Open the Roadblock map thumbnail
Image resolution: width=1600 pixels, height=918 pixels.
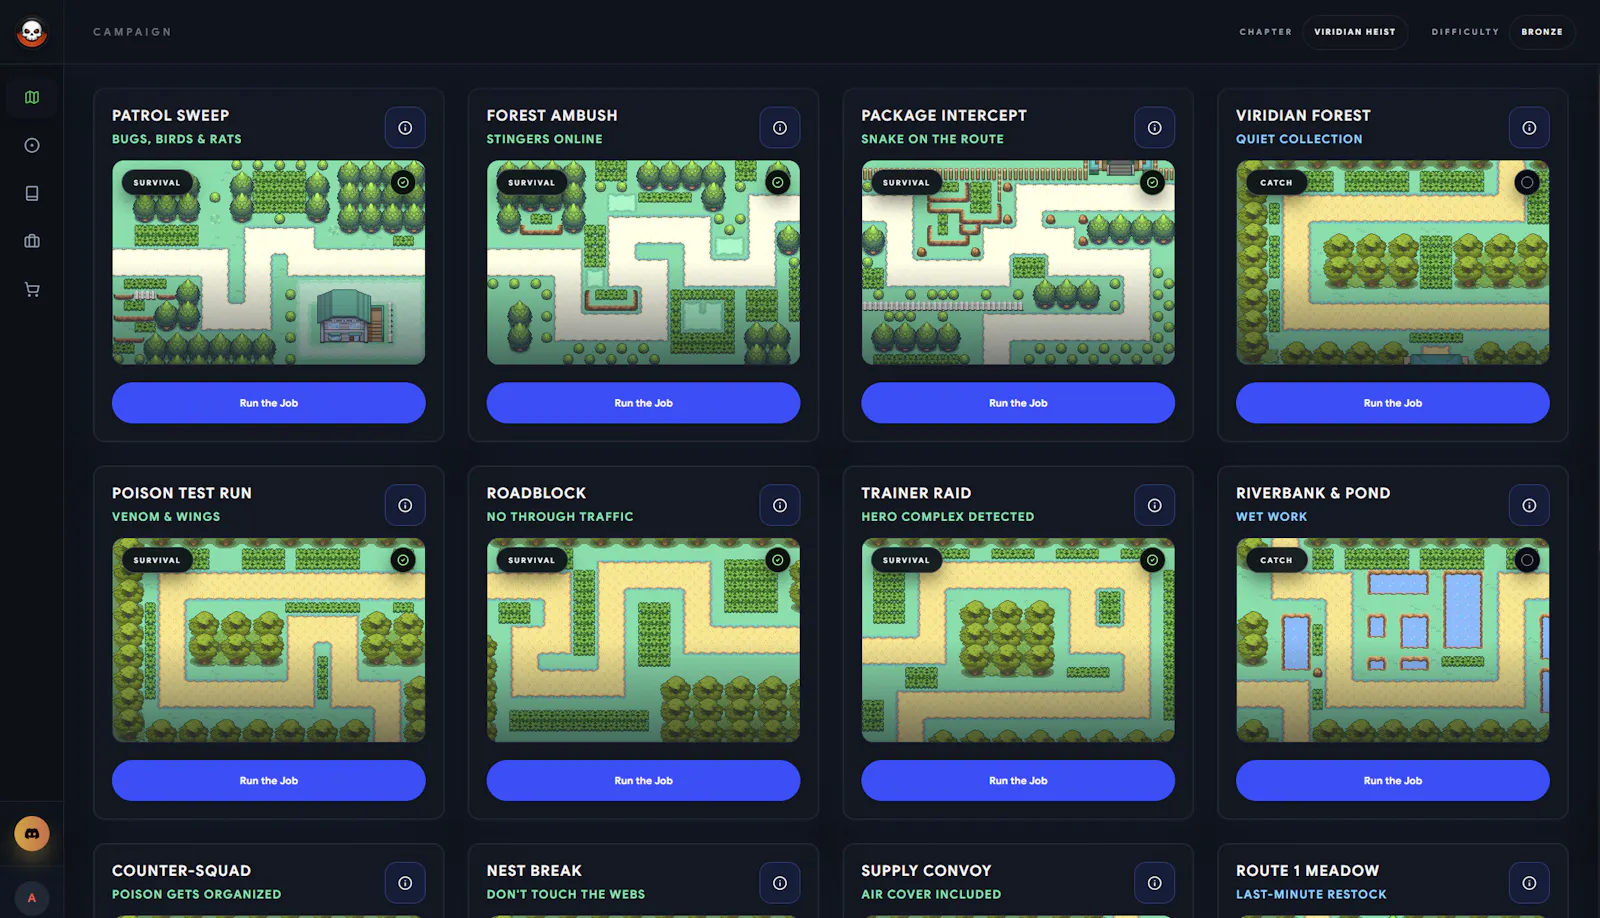pyautogui.click(x=643, y=640)
